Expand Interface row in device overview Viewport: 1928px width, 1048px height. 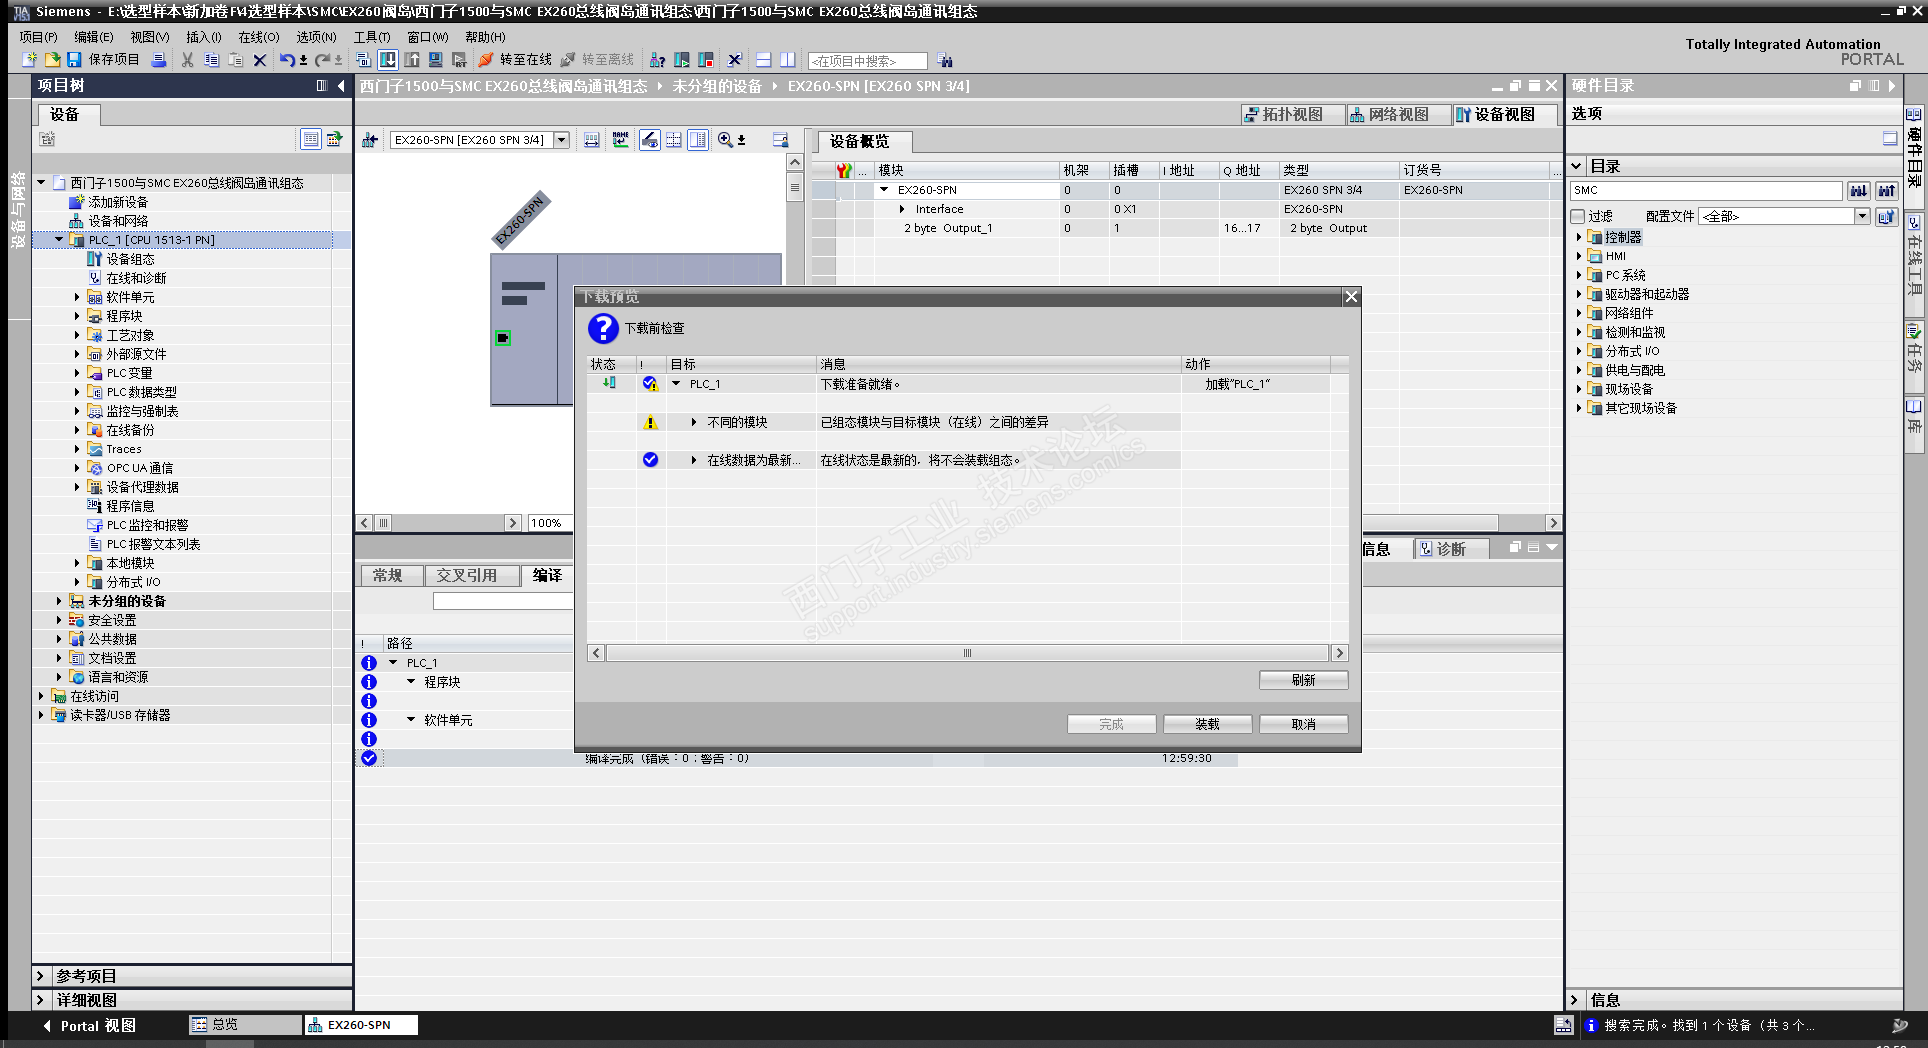tap(902, 209)
